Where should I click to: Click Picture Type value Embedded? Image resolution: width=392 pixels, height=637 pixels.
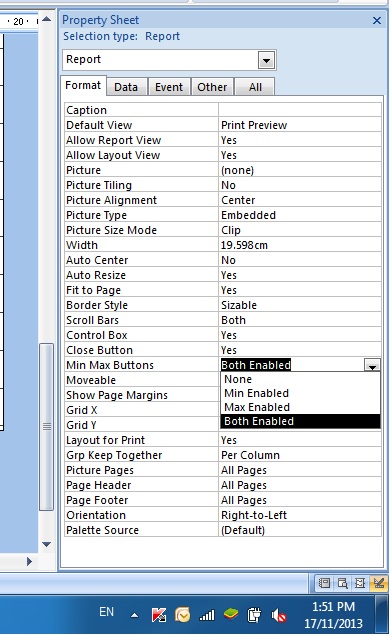click(300, 215)
